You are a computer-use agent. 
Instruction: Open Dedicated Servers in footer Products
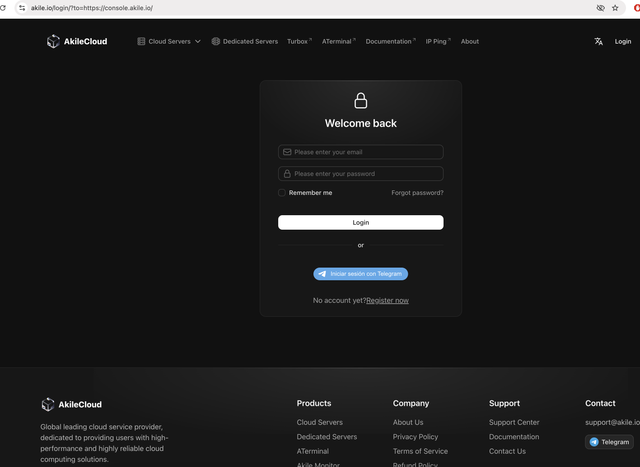coord(327,437)
